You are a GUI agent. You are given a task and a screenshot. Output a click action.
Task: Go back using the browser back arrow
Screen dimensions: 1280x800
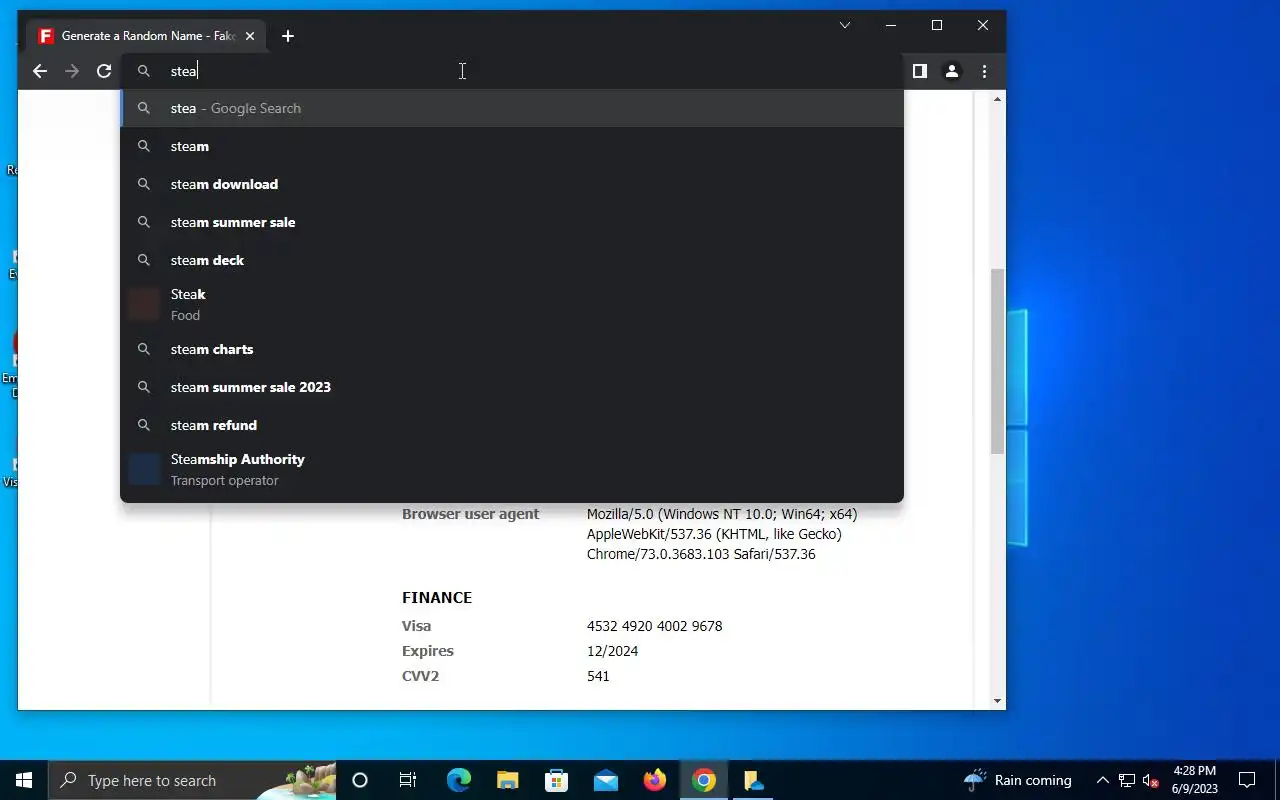[x=40, y=71]
